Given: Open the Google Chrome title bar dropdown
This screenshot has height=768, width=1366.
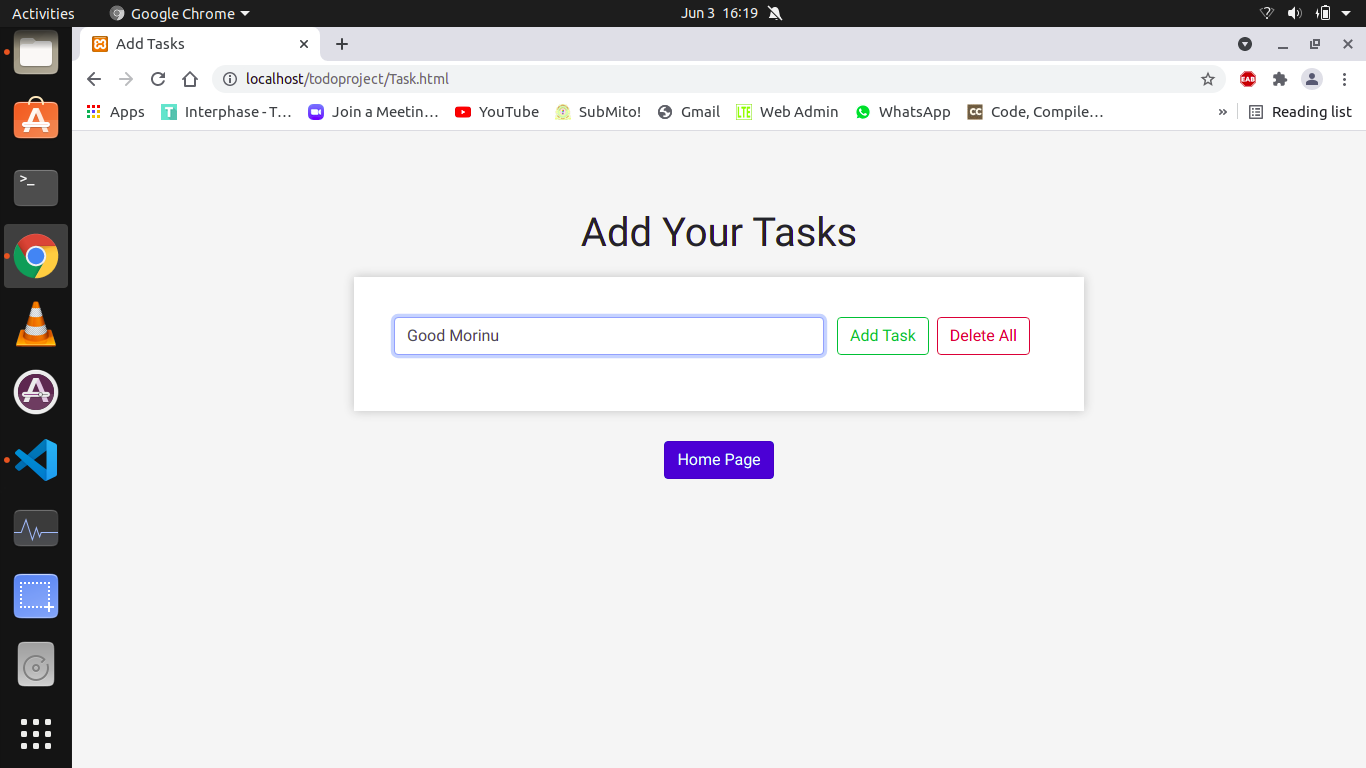Looking at the screenshot, I should [178, 13].
